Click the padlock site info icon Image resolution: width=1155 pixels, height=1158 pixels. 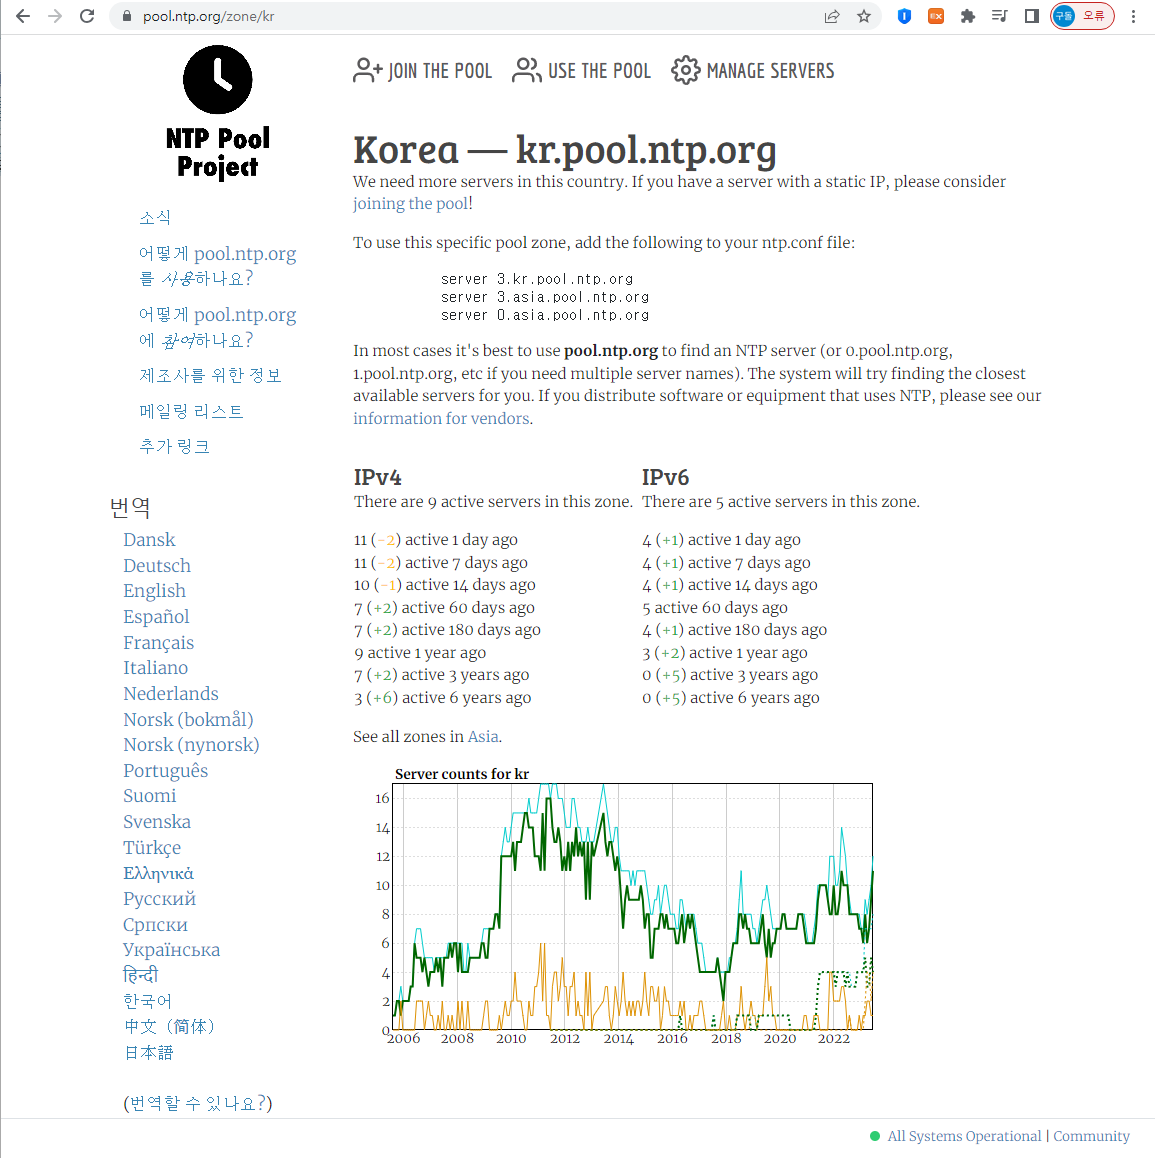127,16
